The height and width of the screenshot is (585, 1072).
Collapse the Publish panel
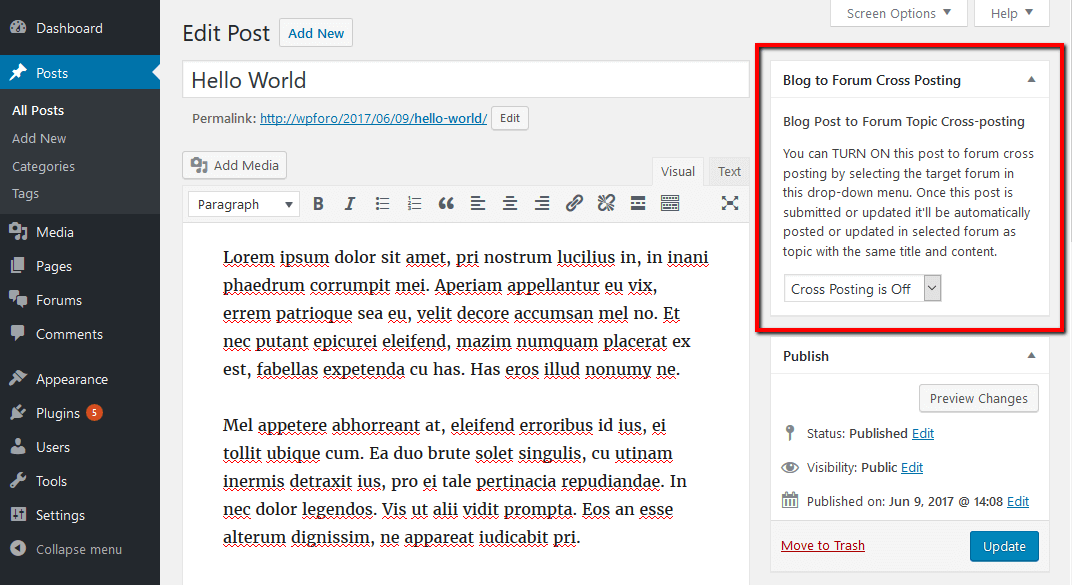(x=1031, y=355)
